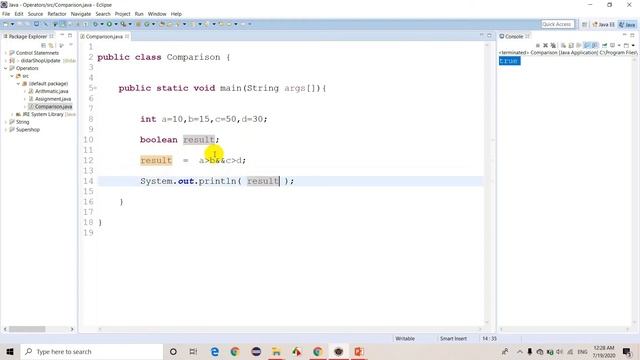Collapse the src folder

[12, 76]
